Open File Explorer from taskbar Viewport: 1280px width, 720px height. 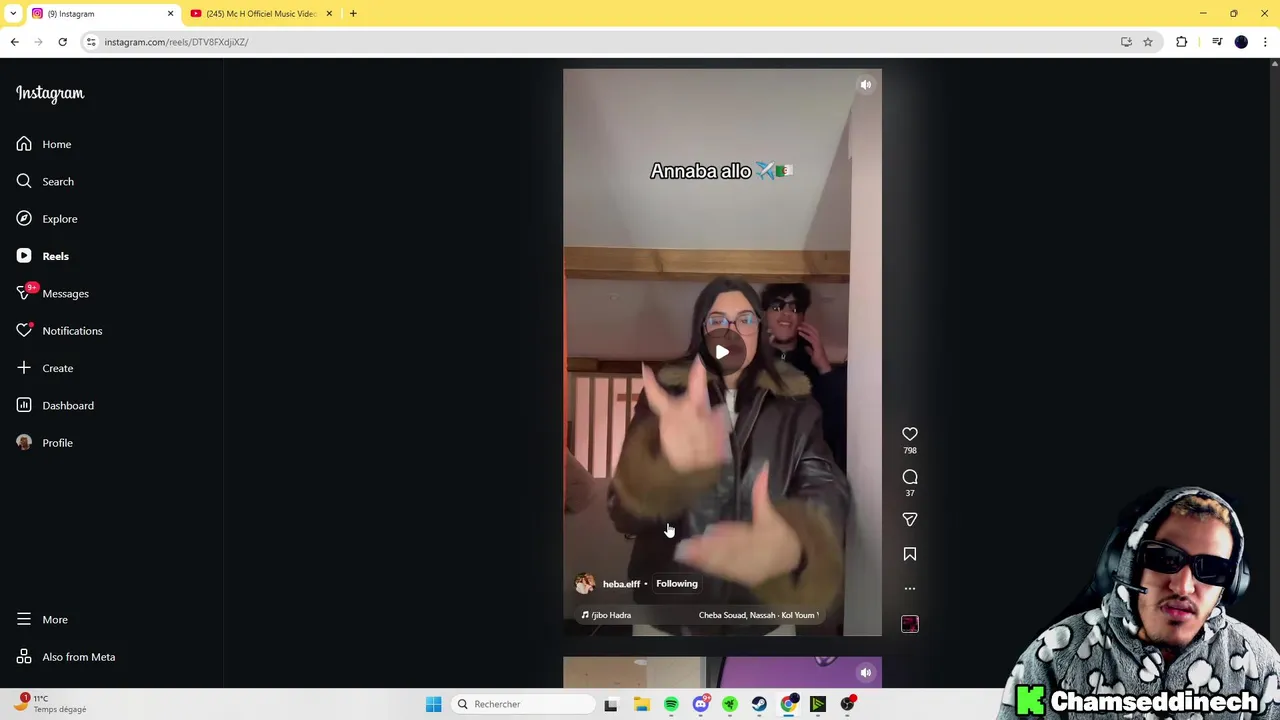tap(641, 704)
